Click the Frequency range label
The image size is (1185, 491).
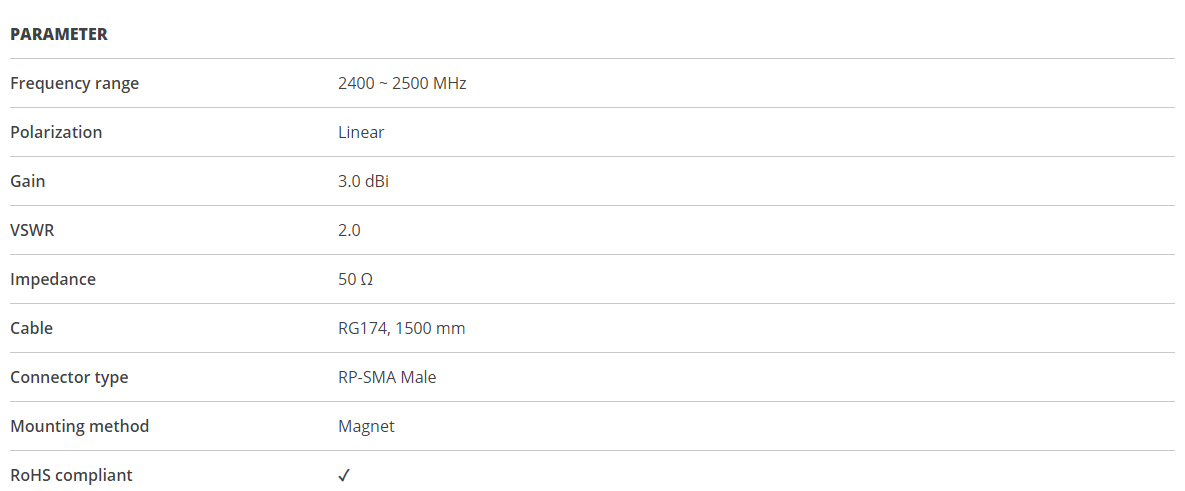coord(75,83)
